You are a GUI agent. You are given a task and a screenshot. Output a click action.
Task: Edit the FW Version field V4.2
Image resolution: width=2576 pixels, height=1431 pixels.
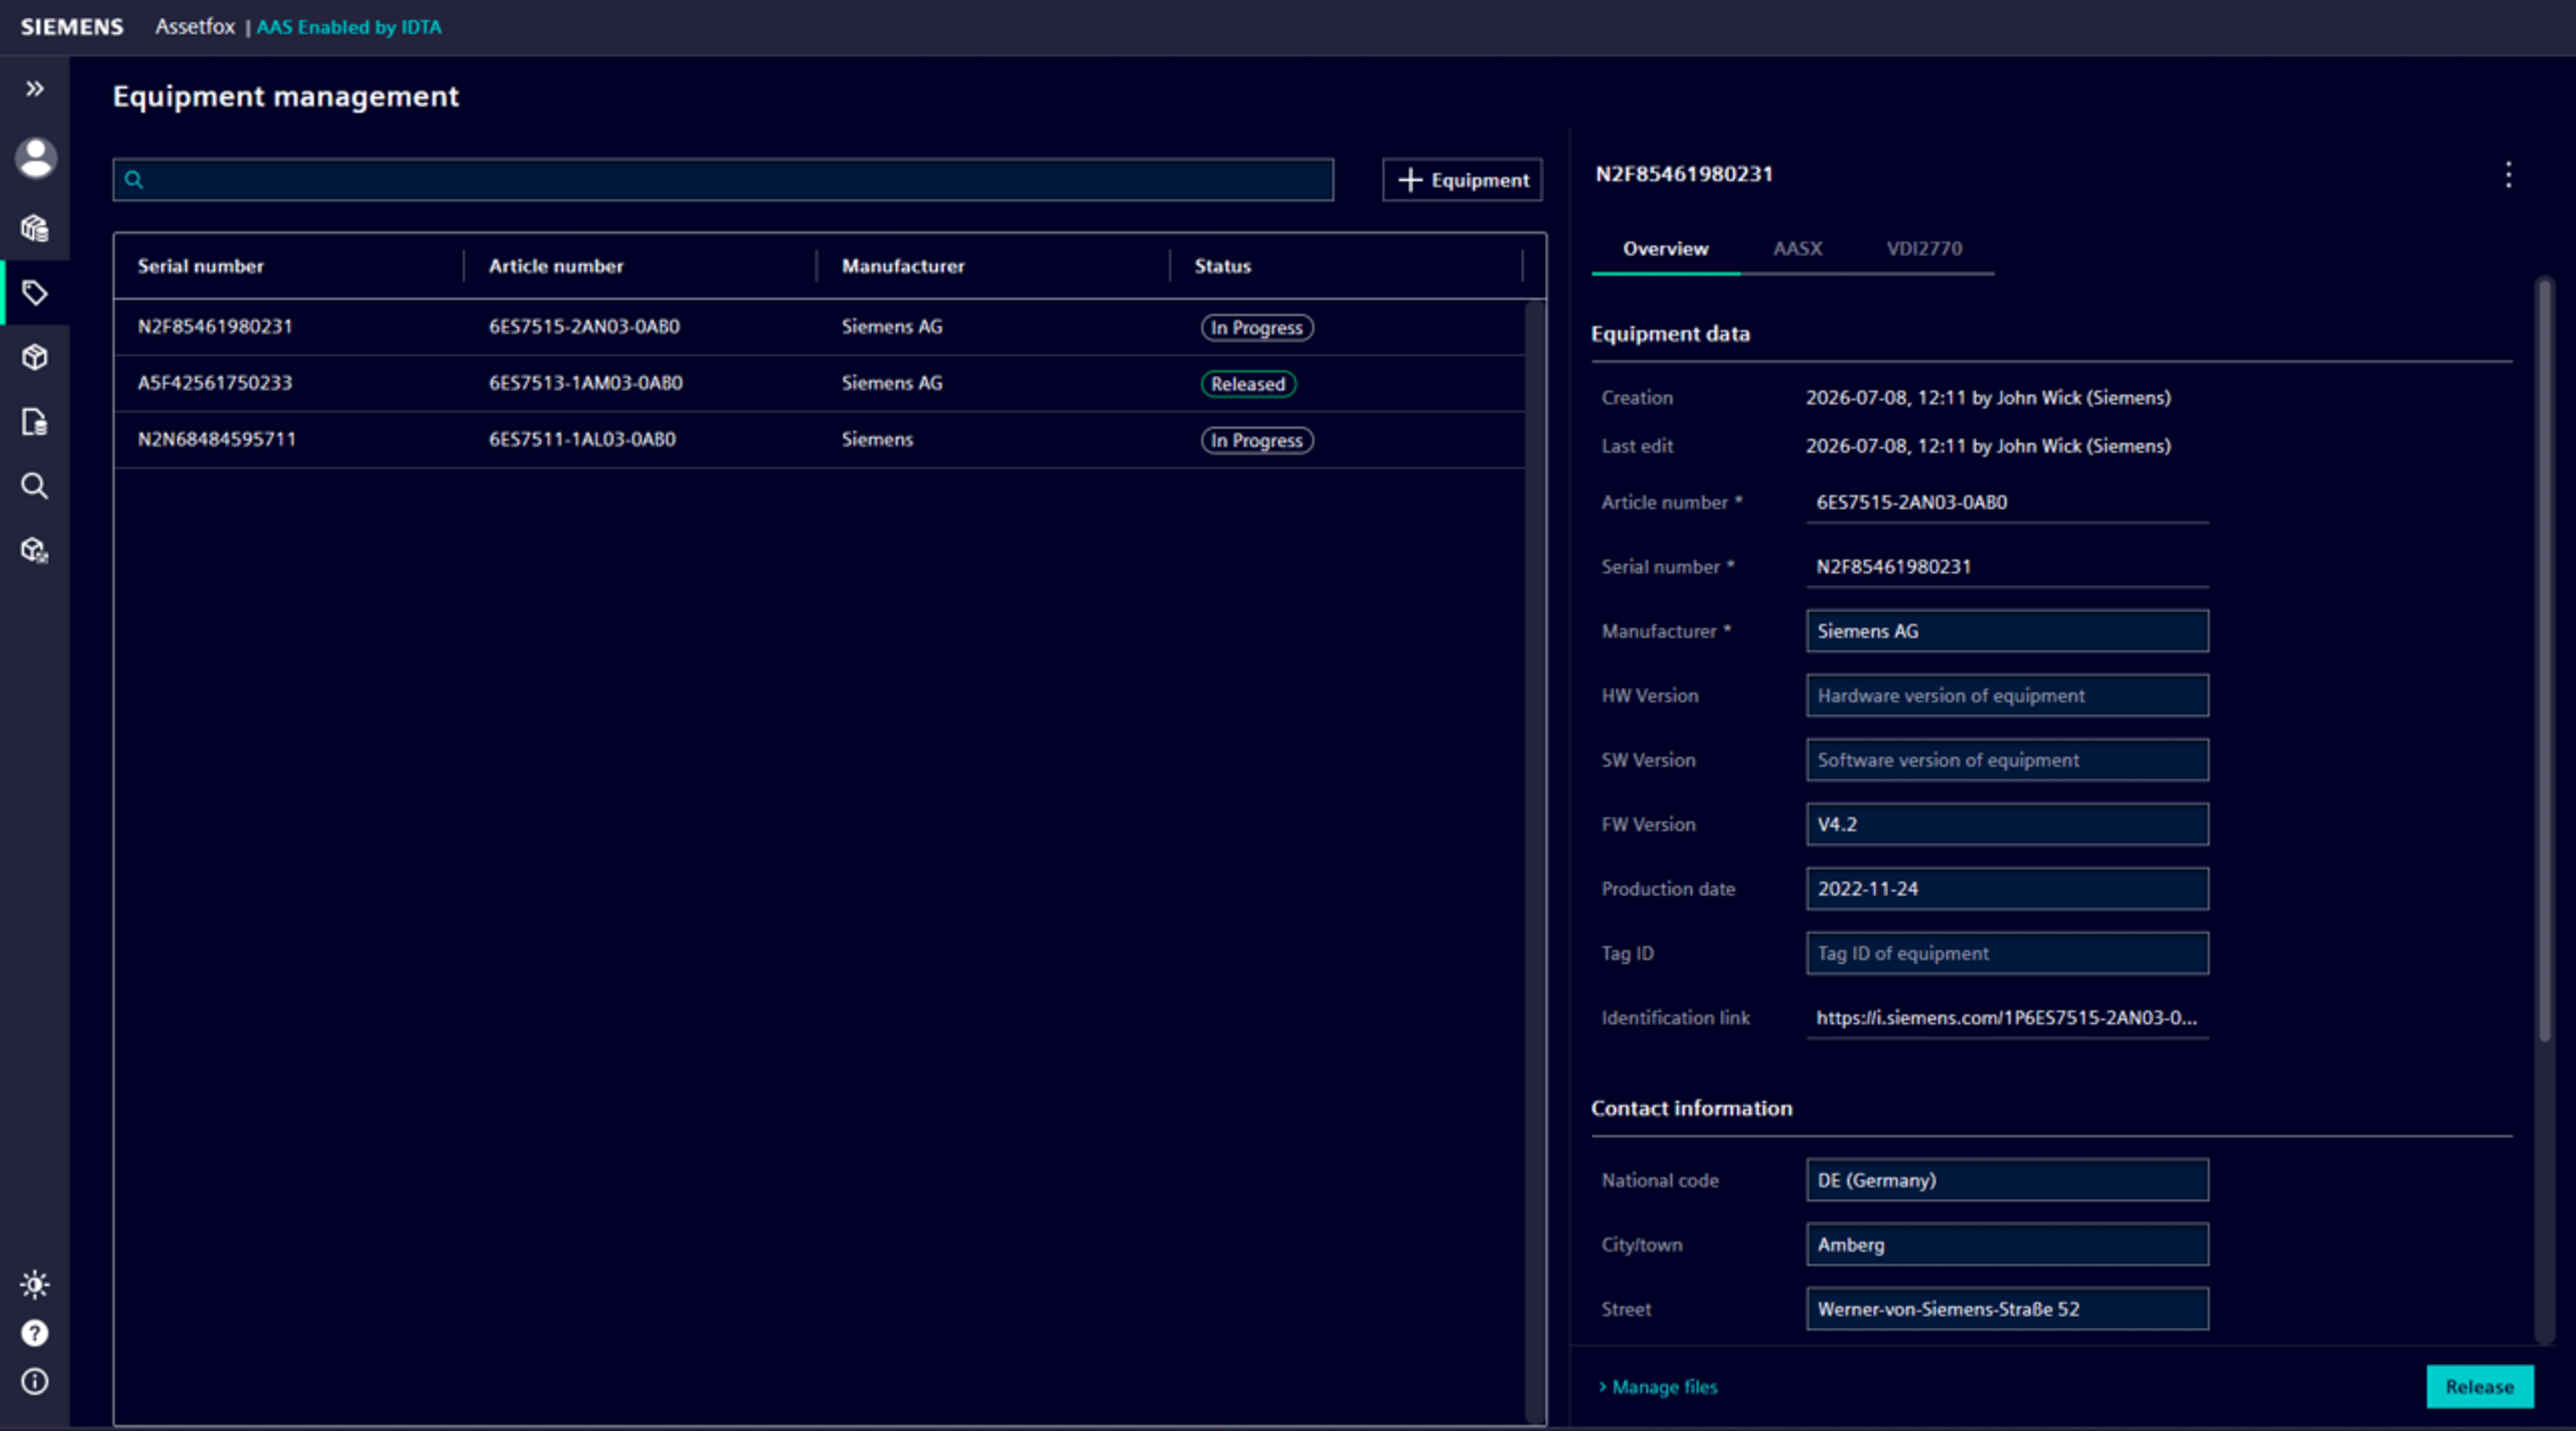tap(2007, 824)
